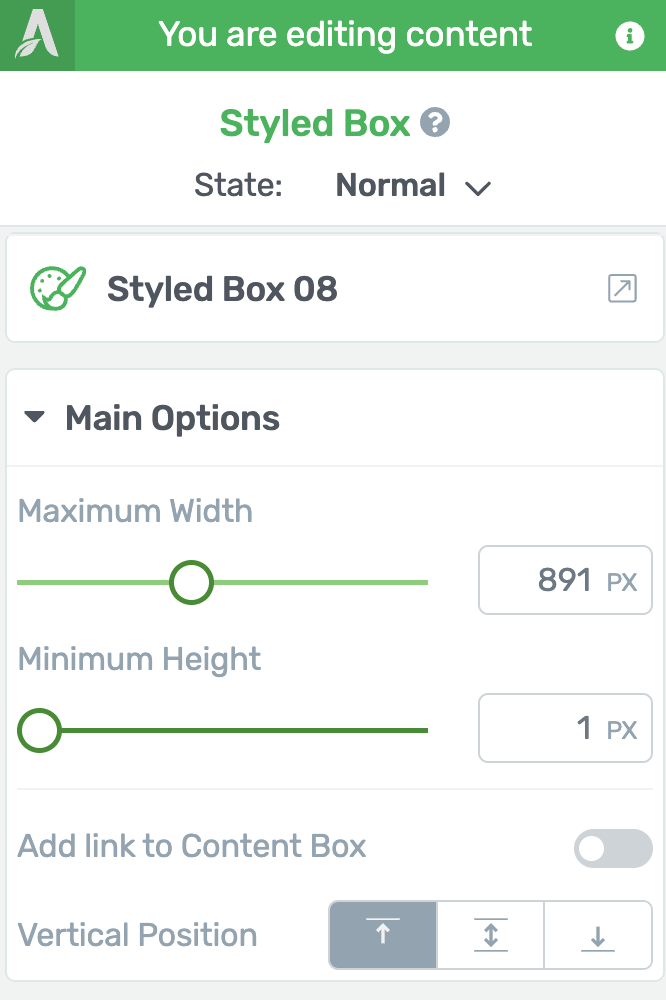Viewport: 666px width, 1000px height.
Task: Click the PX unit next to 891
Action: pos(621,582)
